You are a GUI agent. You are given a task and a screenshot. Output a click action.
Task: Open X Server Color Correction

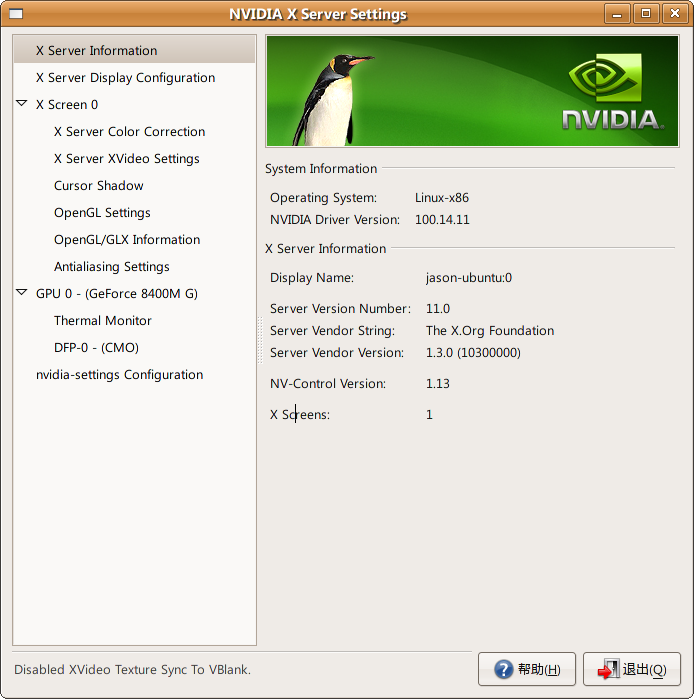click(x=129, y=132)
